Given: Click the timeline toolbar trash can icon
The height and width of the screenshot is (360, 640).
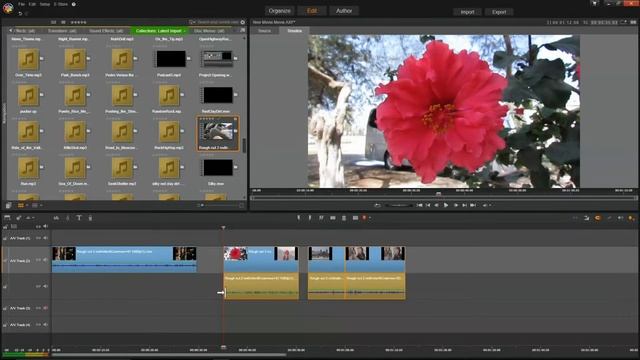Looking at the screenshot, I should pyautogui.click(x=344, y=218).
